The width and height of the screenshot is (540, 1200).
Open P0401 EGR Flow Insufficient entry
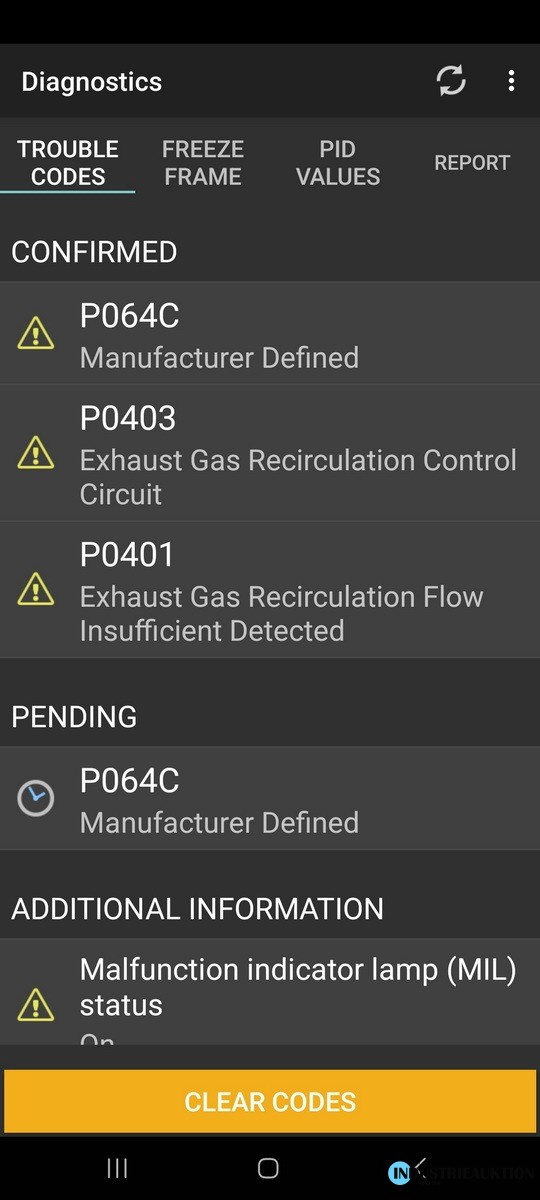click(270, 589)
